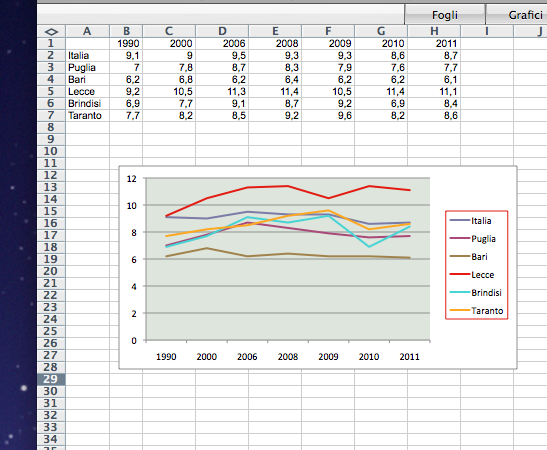Click Lecce 2008 value 11,4 cell
Screen dimensions: 547x450
pos(275,91)
